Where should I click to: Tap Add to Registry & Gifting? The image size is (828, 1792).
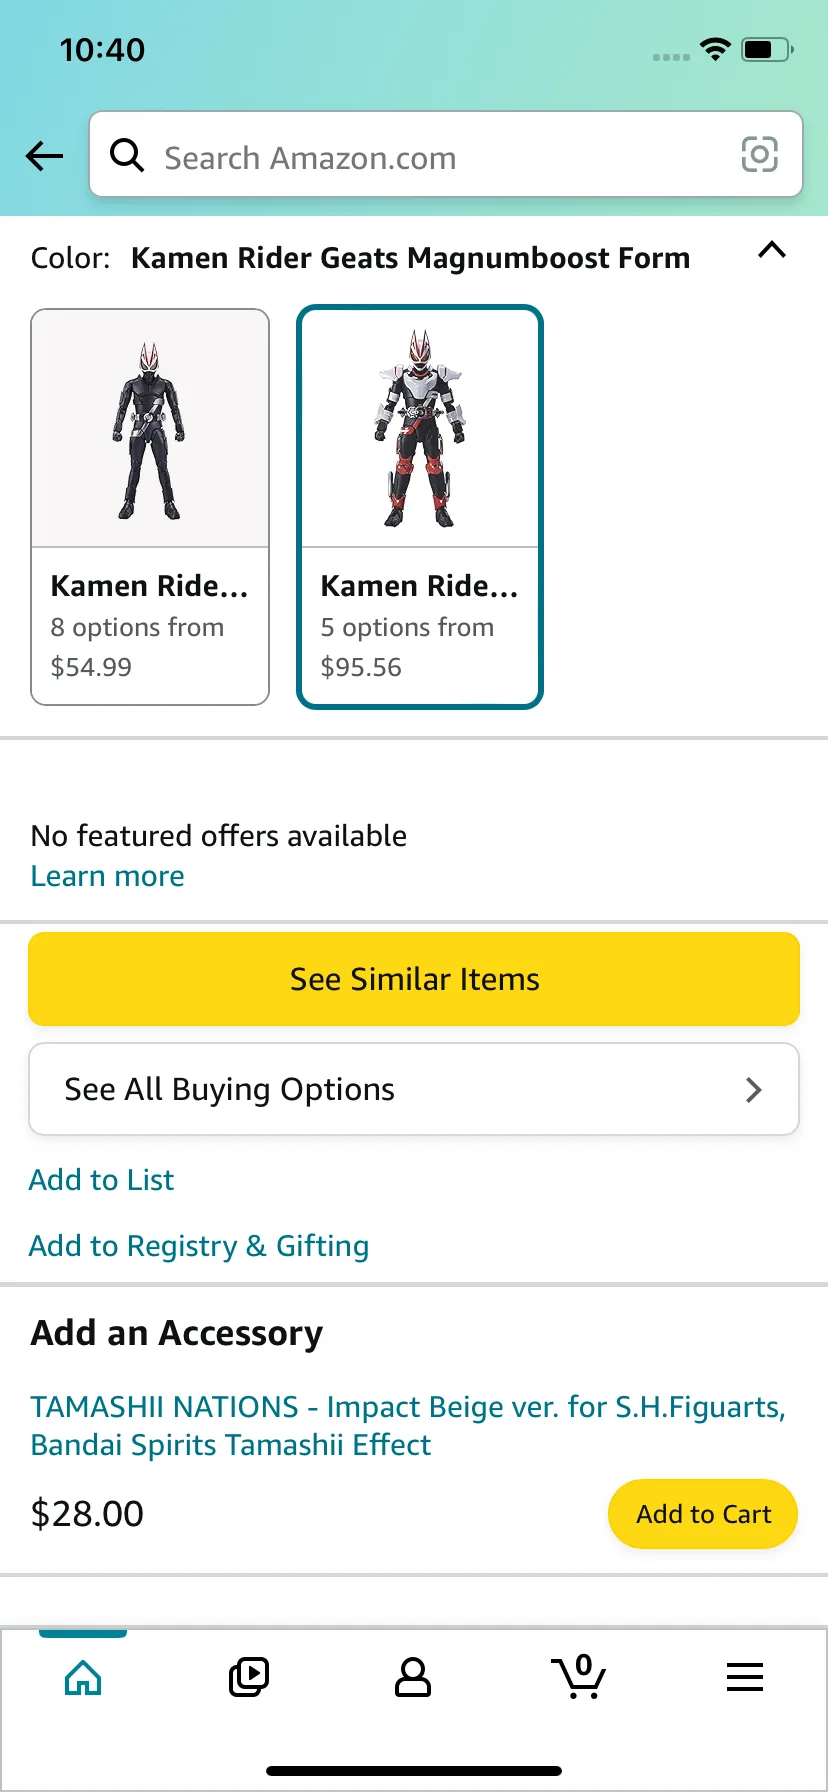click(199, 1246)
